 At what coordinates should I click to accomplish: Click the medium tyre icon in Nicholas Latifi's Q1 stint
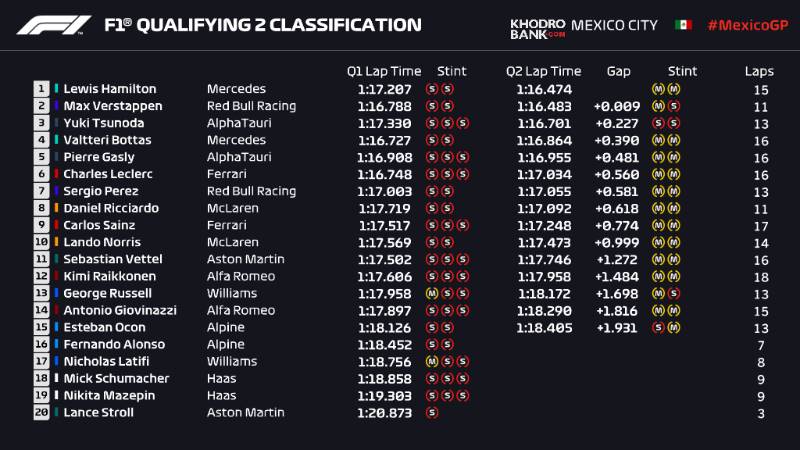point(432,362)
